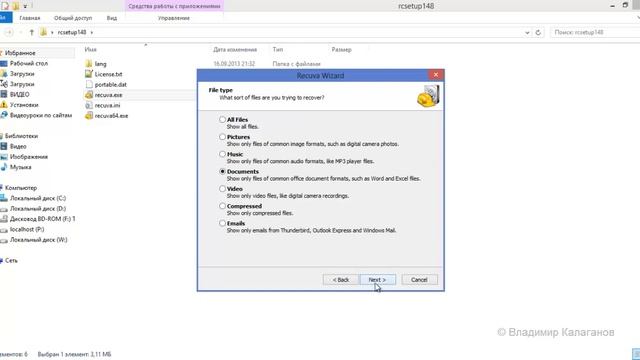640x360 pixels.
Task: Refresh the folder view
Action: click(538, 32)
